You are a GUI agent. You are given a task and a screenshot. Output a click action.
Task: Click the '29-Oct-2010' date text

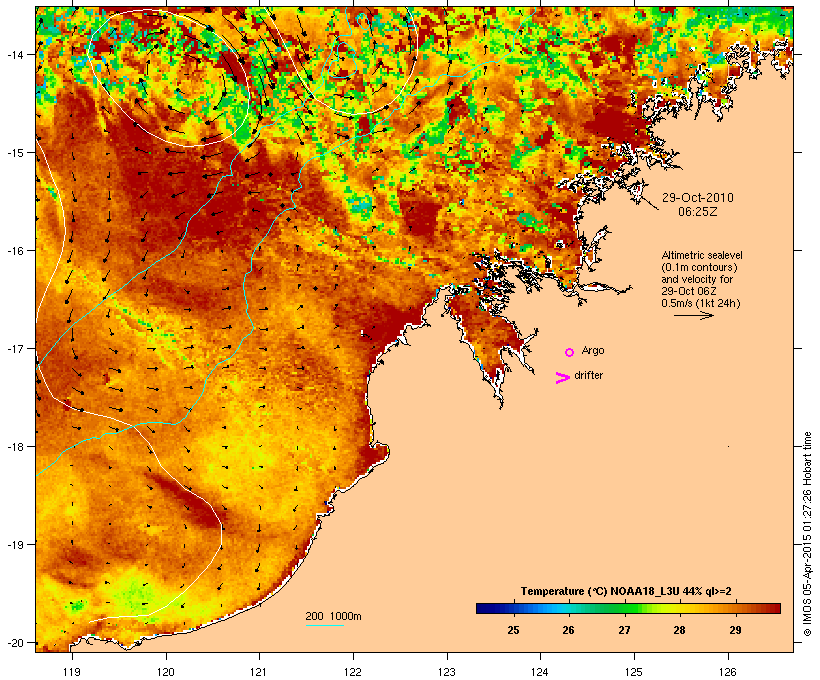coord(698,198)
